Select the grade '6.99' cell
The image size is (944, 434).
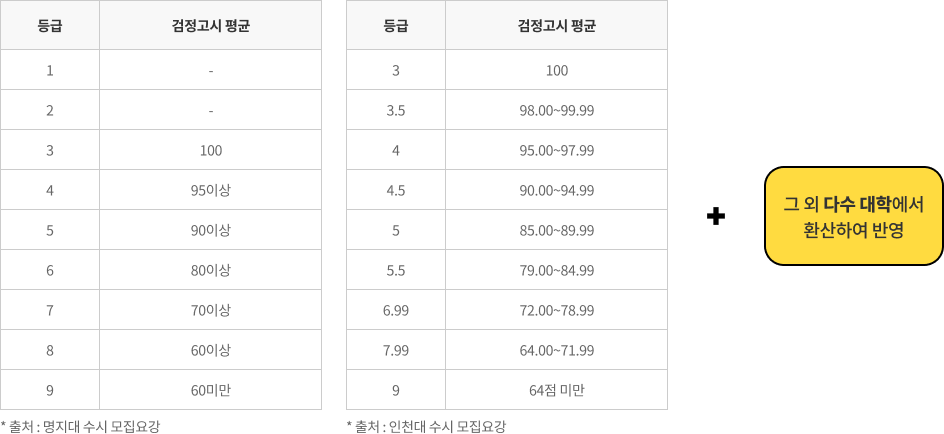coord(396,310)
